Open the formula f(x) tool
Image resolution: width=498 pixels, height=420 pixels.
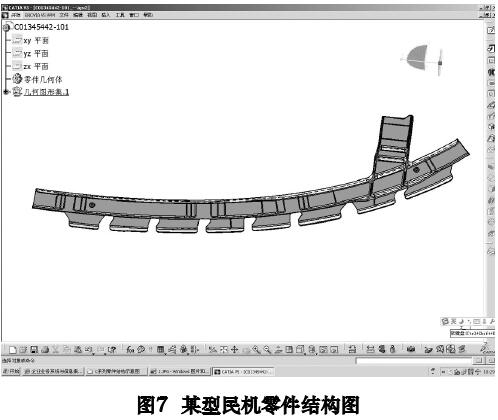click(x=130, y=350)
